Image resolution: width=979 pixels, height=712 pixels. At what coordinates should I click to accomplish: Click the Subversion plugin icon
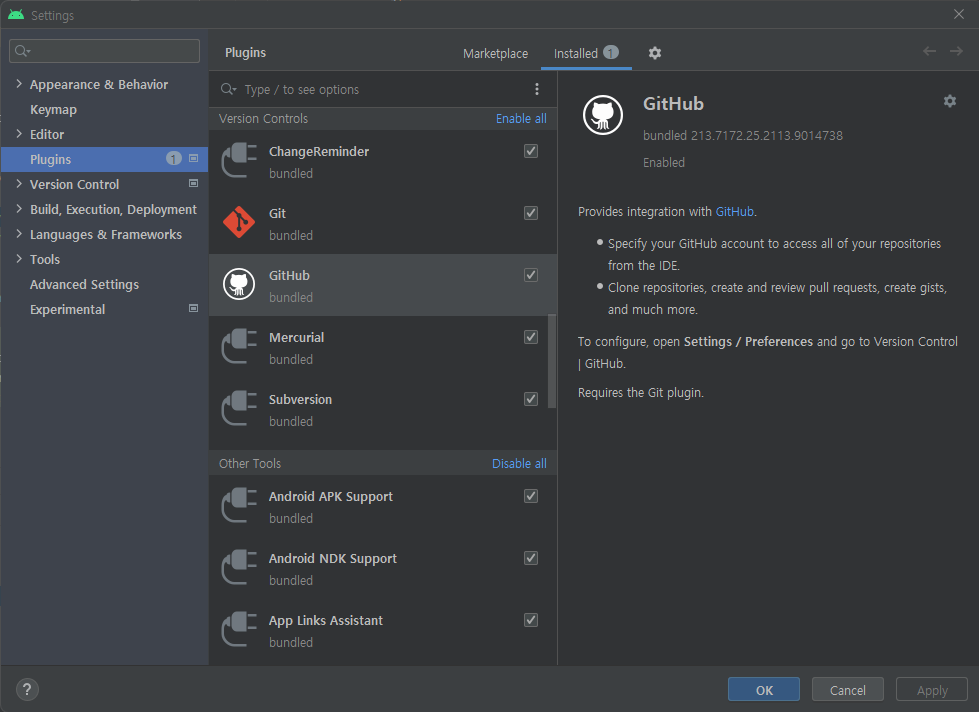[239, 408]
